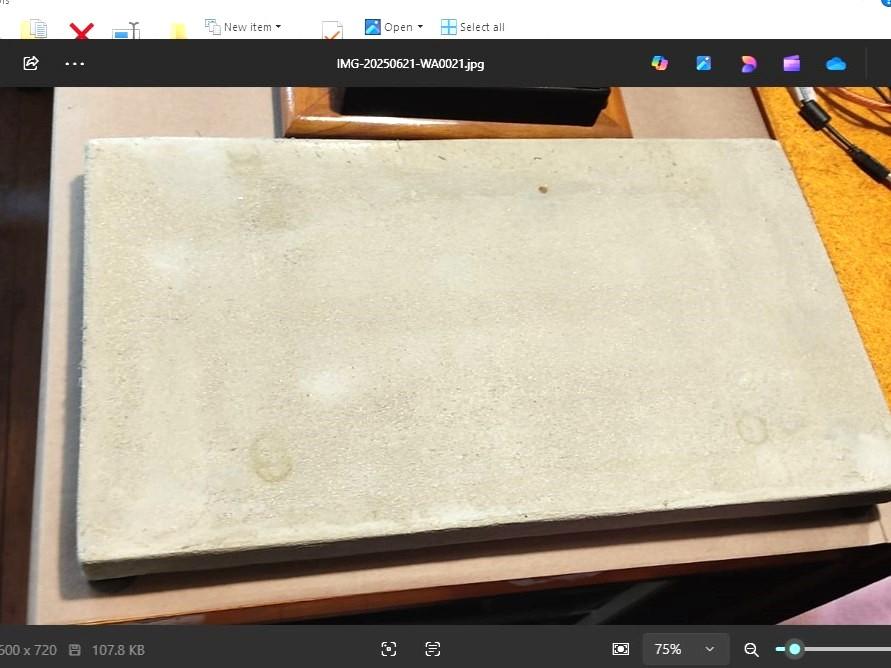Expand the 75% zoom level dropdown
Viewport: 891px width, 668px height.
tap(685, 649)
